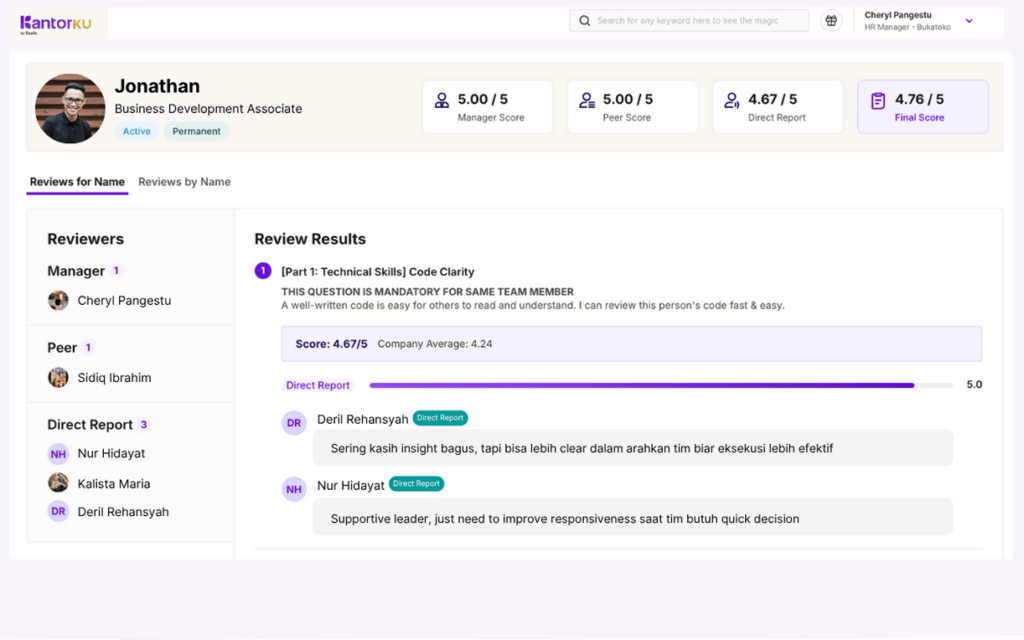The height and width of the screenshot is (640, 1024).
Task: Click the NH avatar beside Nur Hidayat's comment
Action: (293, 489)
